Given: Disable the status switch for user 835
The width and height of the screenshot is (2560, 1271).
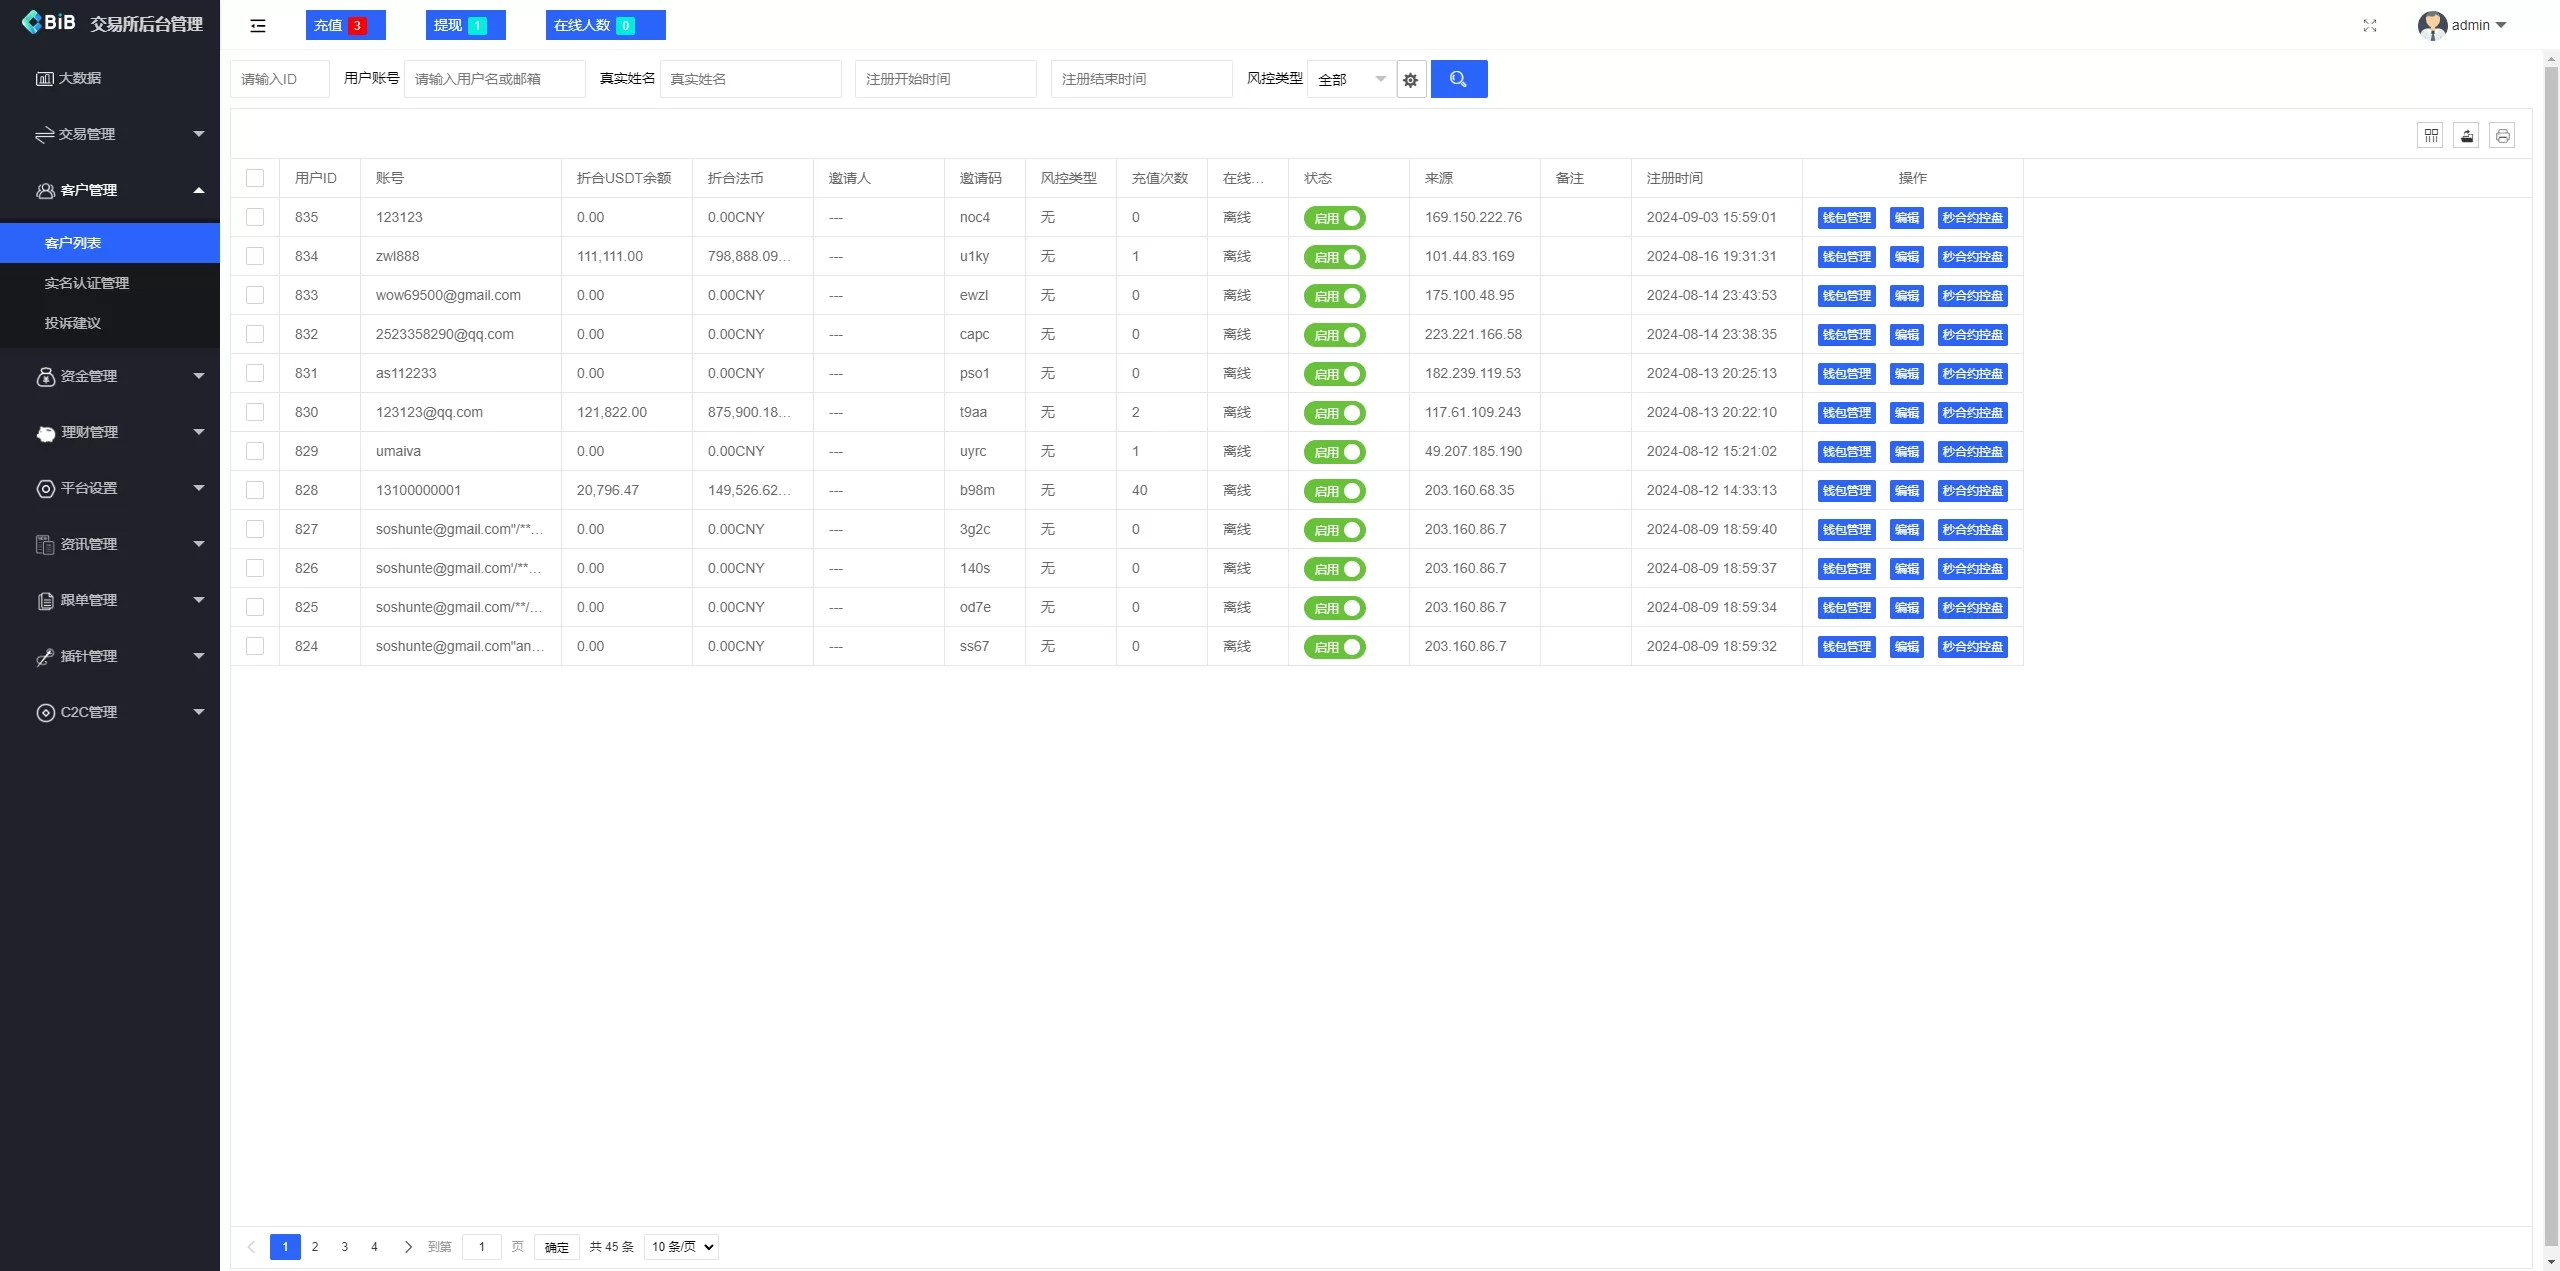Looking at the screenshot, I should [x=1334, y=218].
